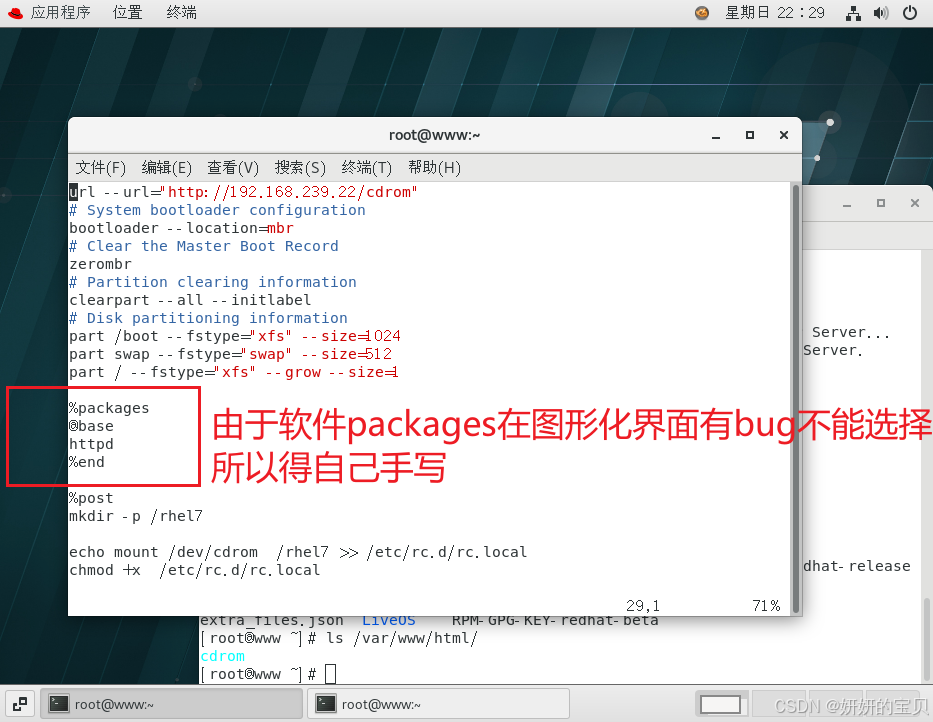Switch to second root@www taskbar entry

[439, 704]
